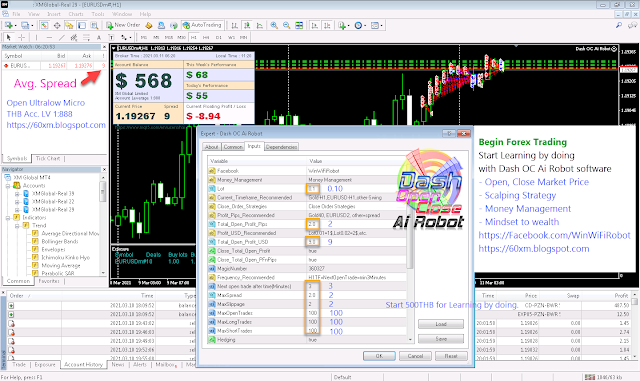Image resolution: width=640 pixels, height=381 pixels.
Task: Toggle the AutoTrading button
Action: pos(202,25)
